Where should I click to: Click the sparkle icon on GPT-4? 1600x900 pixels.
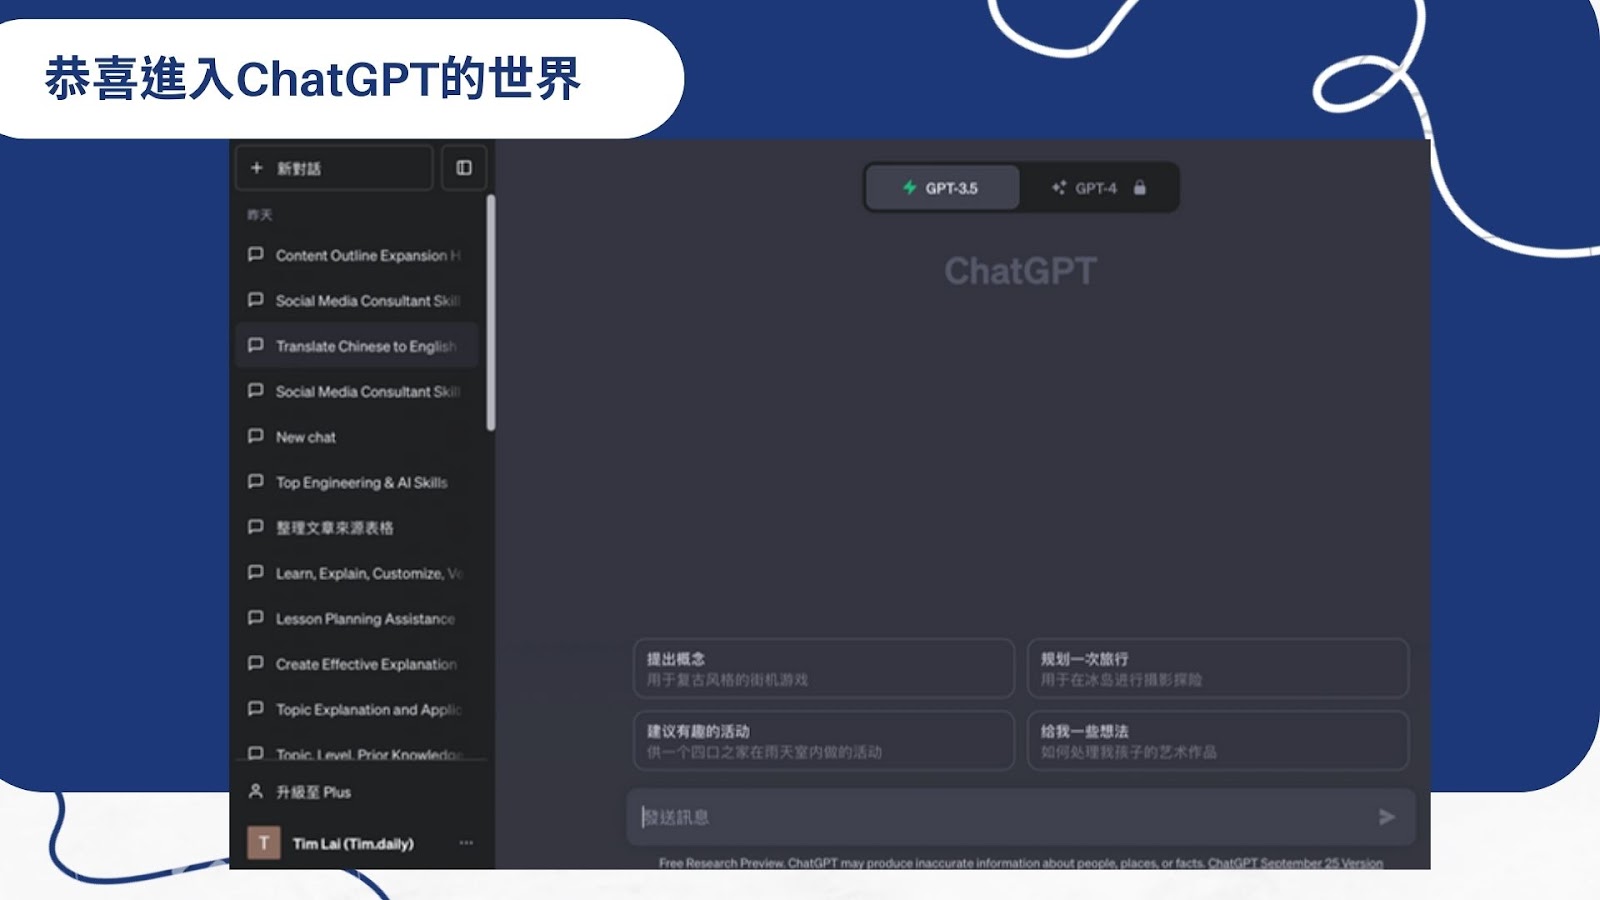[x=1058, y=188]
